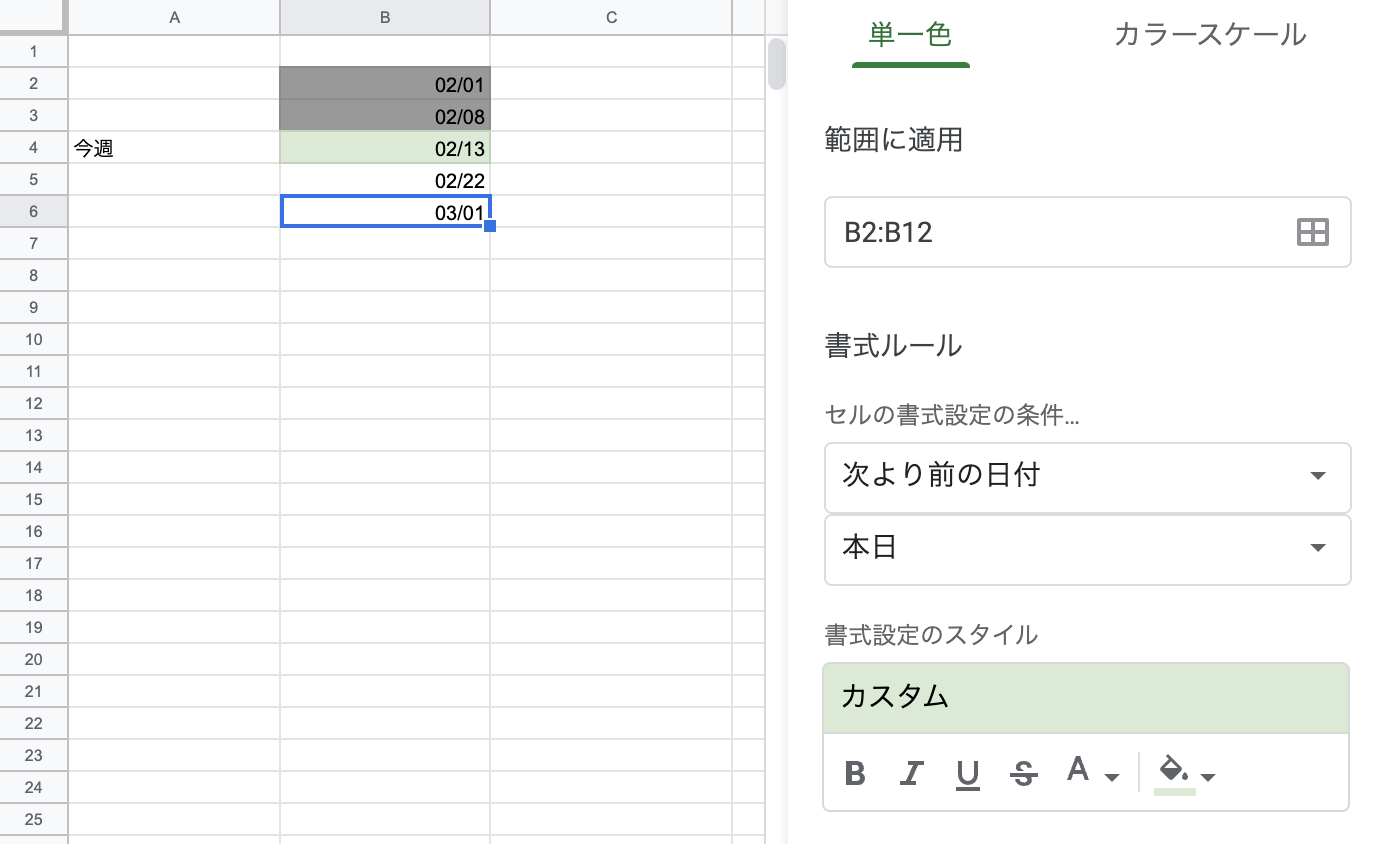Select cell with date 02/22
Image resolution: width=1384 pixels, height=844 pixels.
(x=385, y=180)
